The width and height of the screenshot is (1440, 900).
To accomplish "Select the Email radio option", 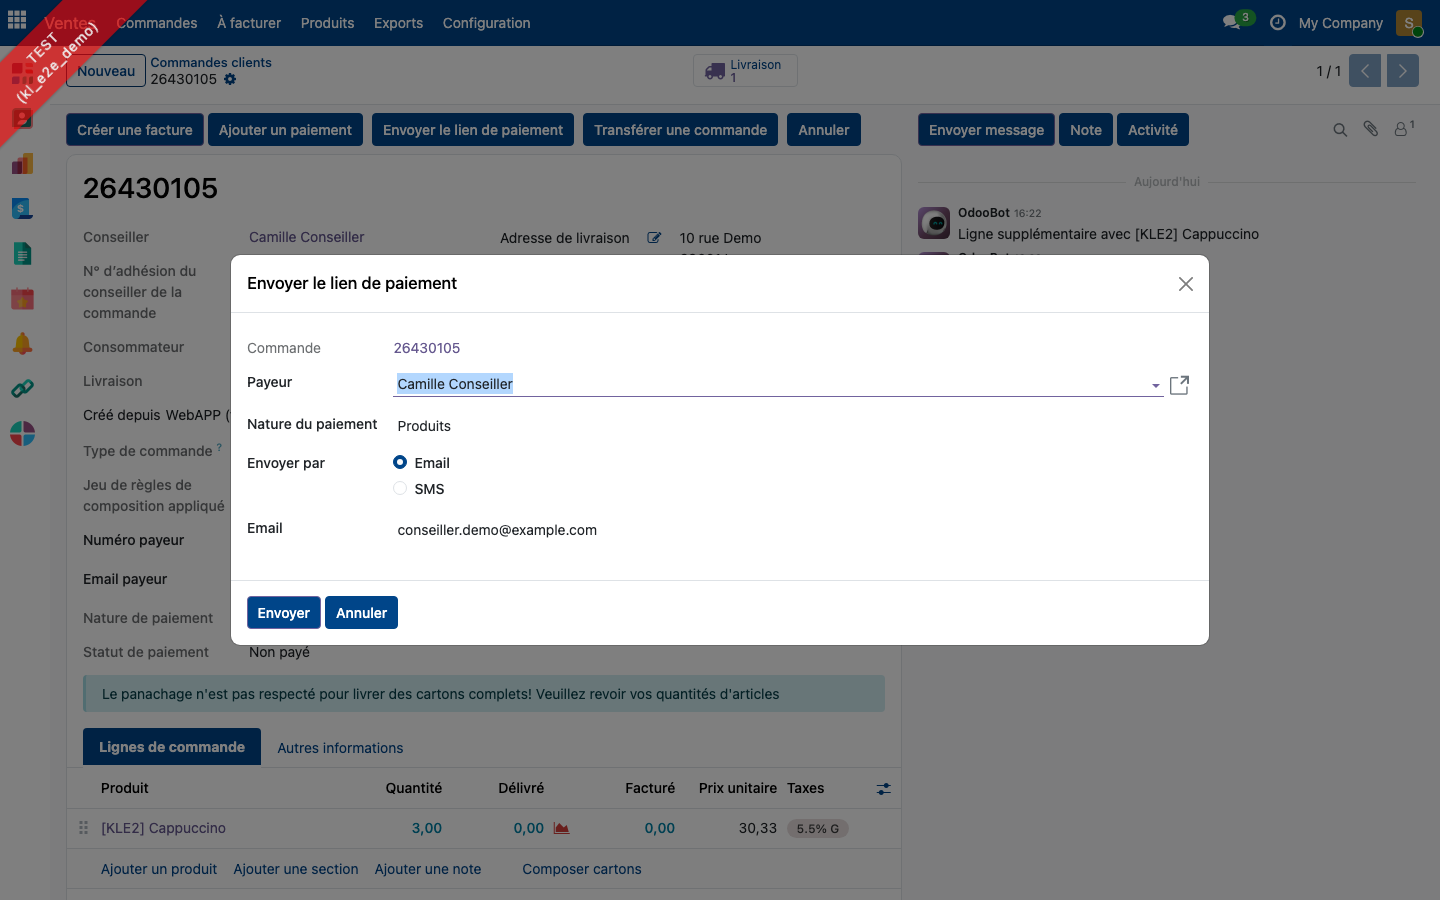I will (x=400, y=462).
